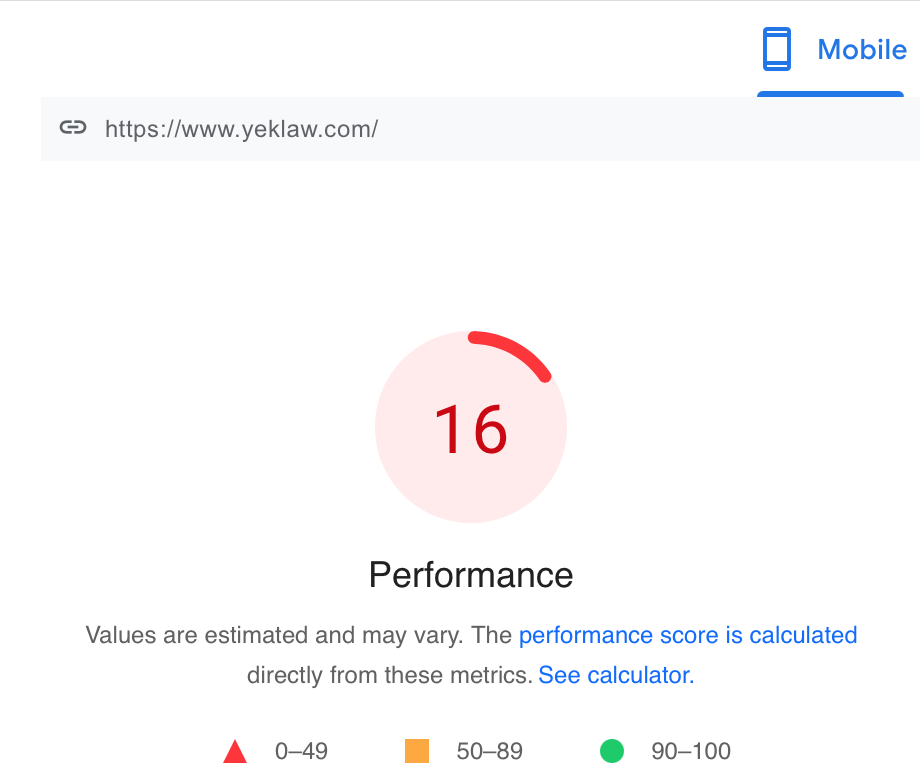Click the chain link icon beside URL
Viewport: 920px width, 771px height.
(x=73, y=127)
